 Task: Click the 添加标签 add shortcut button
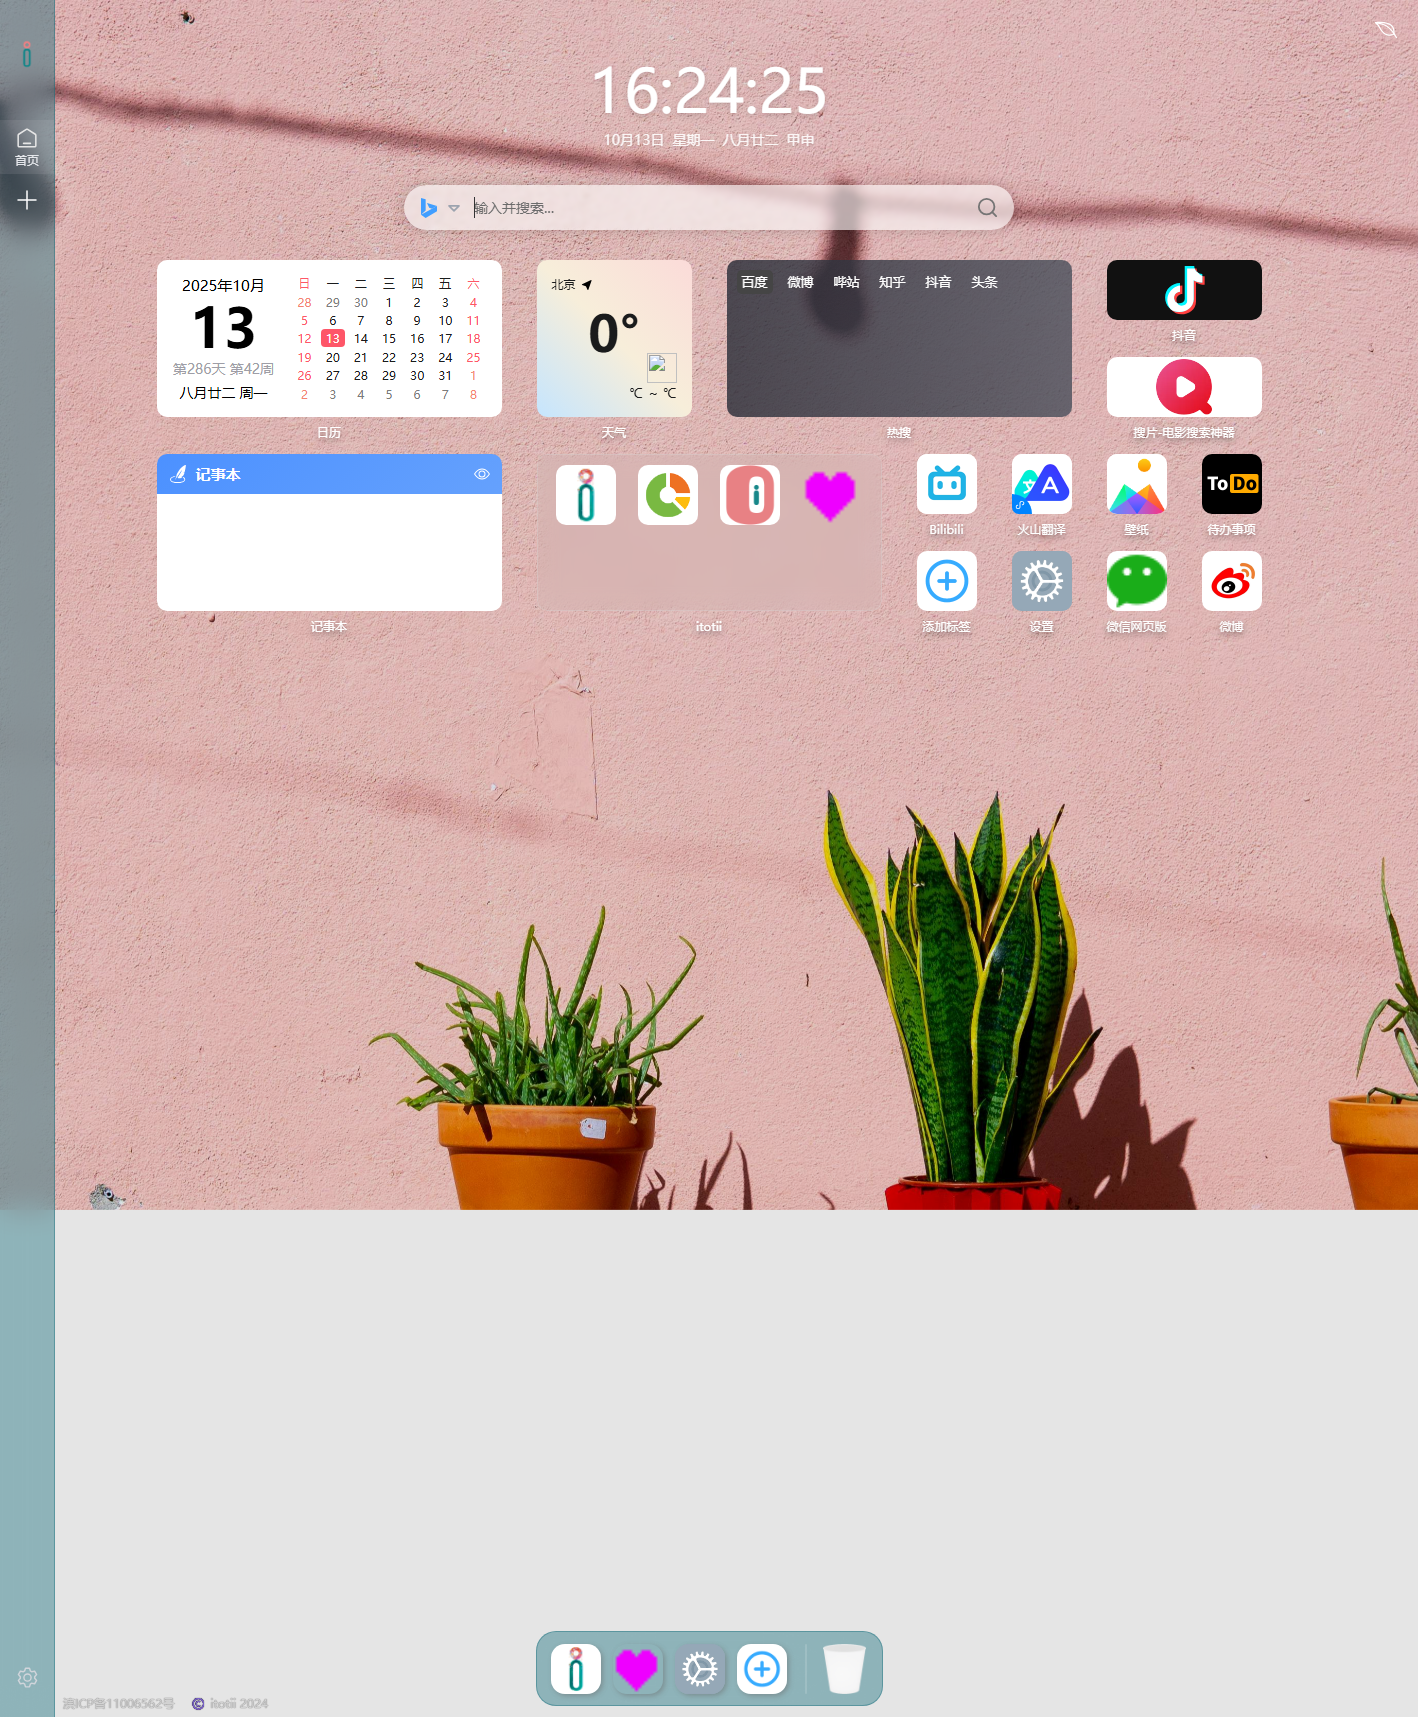click(x=946, y=582)
